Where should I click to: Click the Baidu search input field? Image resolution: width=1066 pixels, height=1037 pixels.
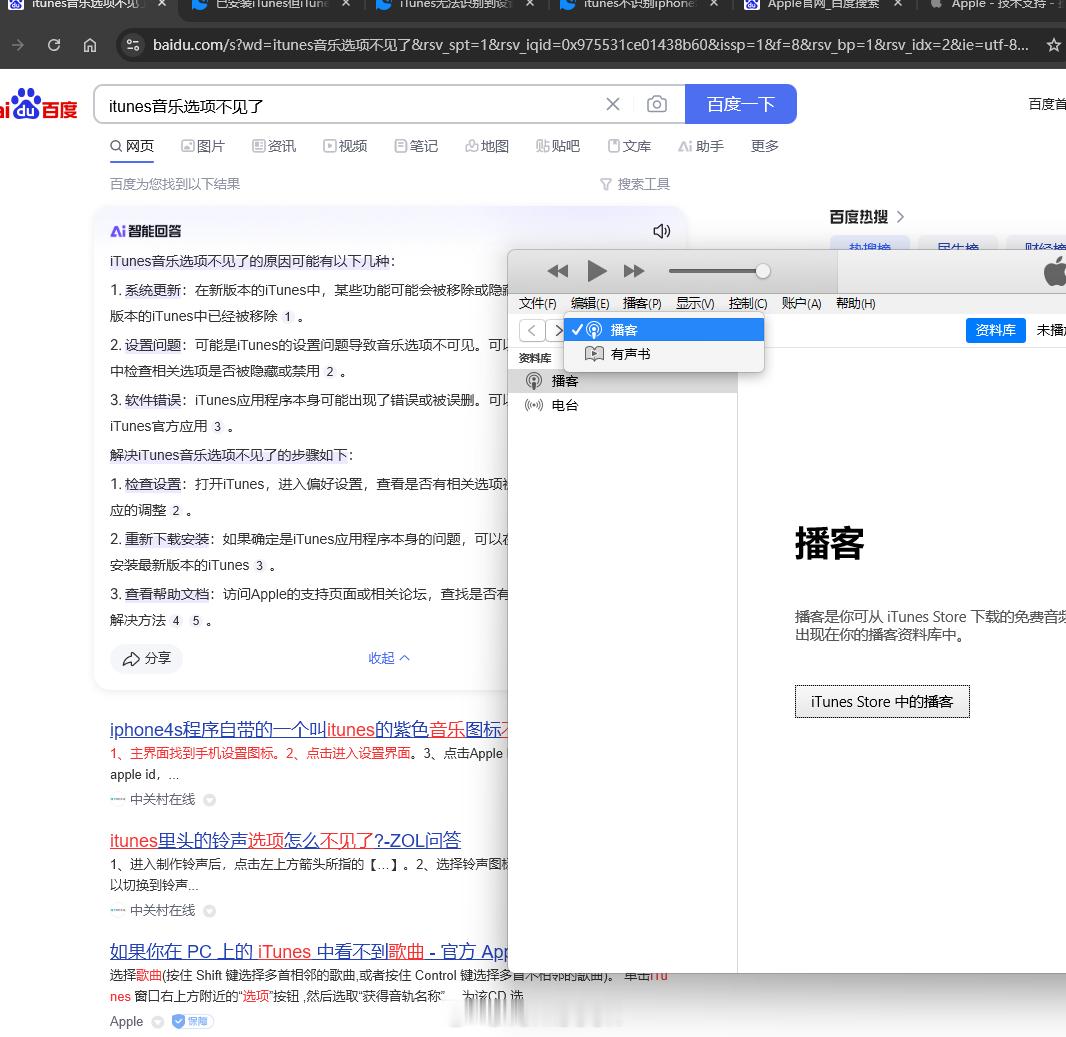(x=354, y=105)
